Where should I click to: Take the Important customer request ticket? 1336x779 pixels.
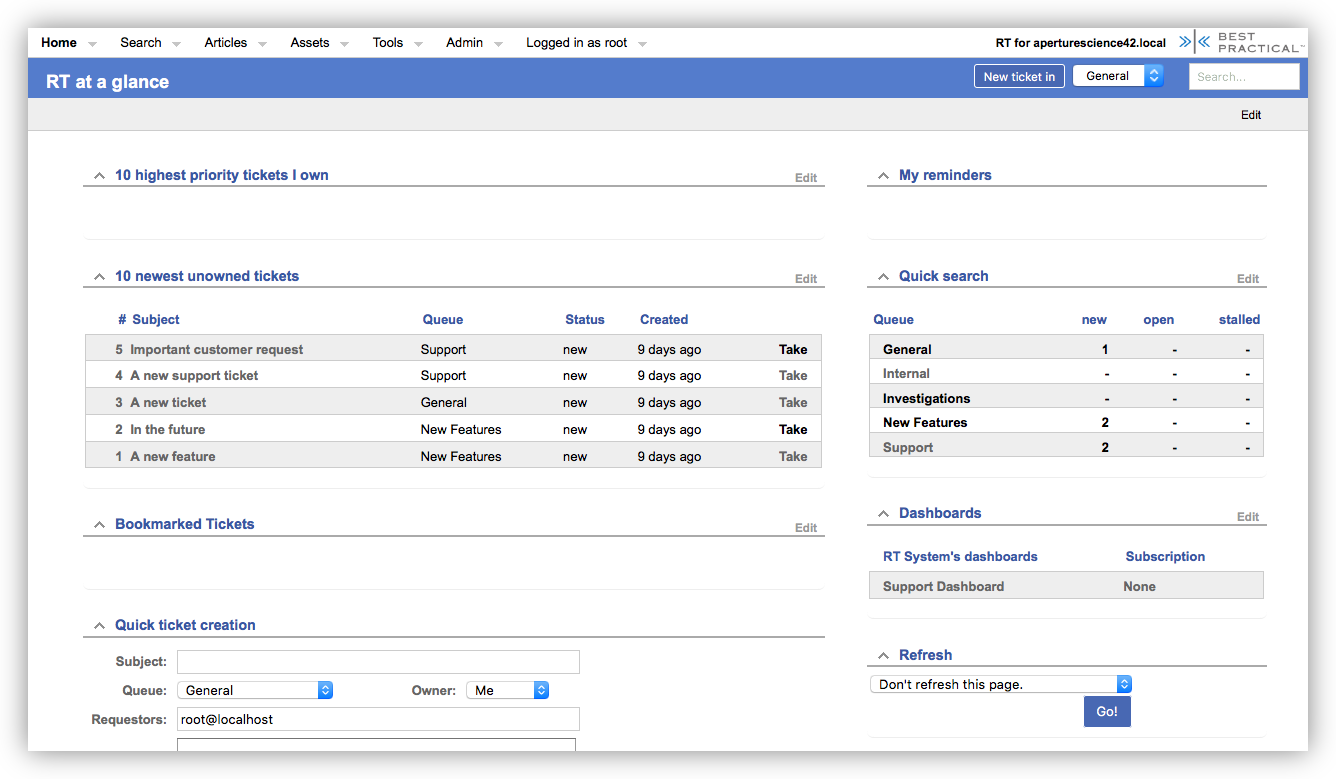point(792,350)
